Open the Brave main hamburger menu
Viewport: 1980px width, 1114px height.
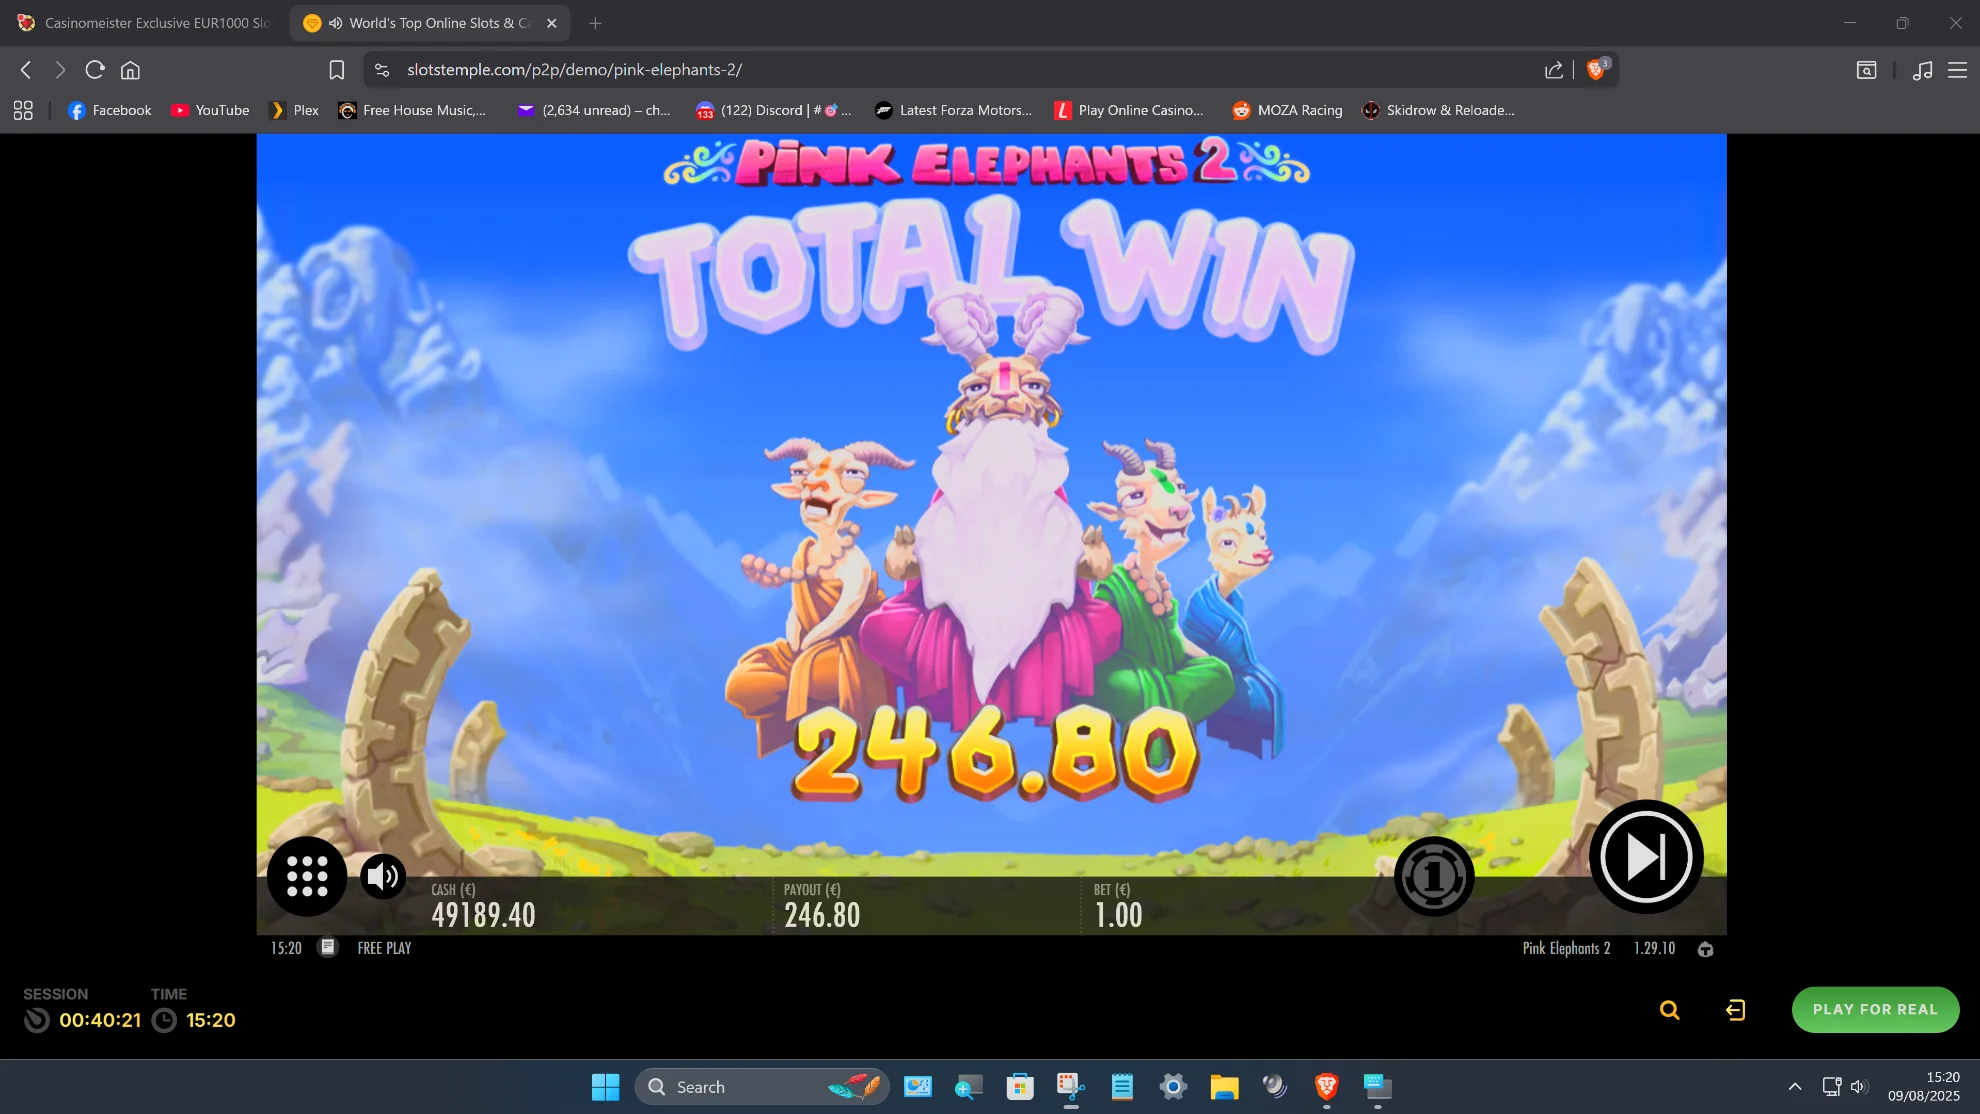pos(1957,70)
